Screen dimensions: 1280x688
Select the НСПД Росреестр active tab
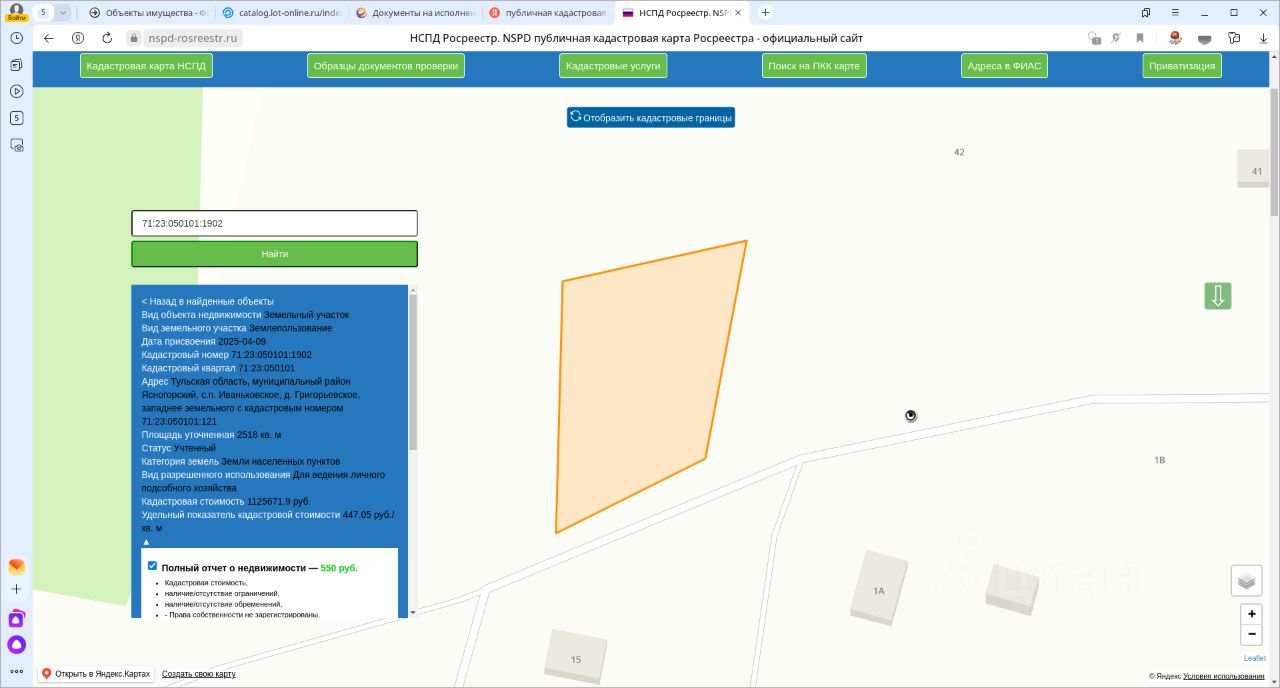(x=680, y=13)
